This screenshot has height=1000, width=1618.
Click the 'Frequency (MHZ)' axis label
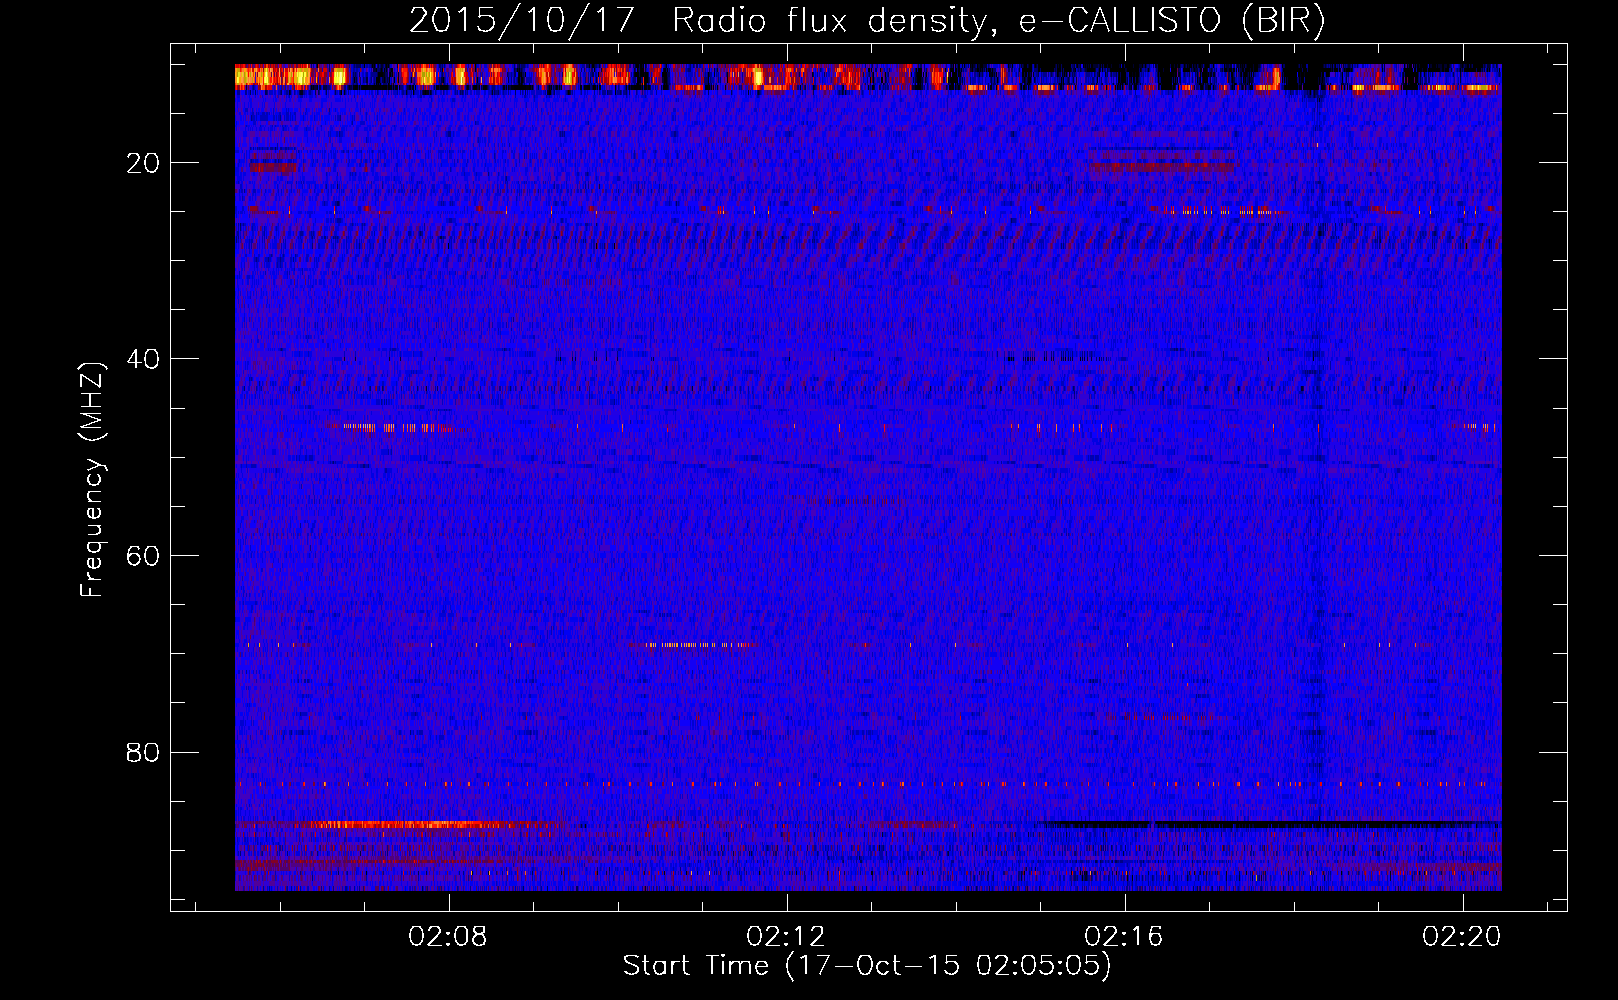(92, 480)
